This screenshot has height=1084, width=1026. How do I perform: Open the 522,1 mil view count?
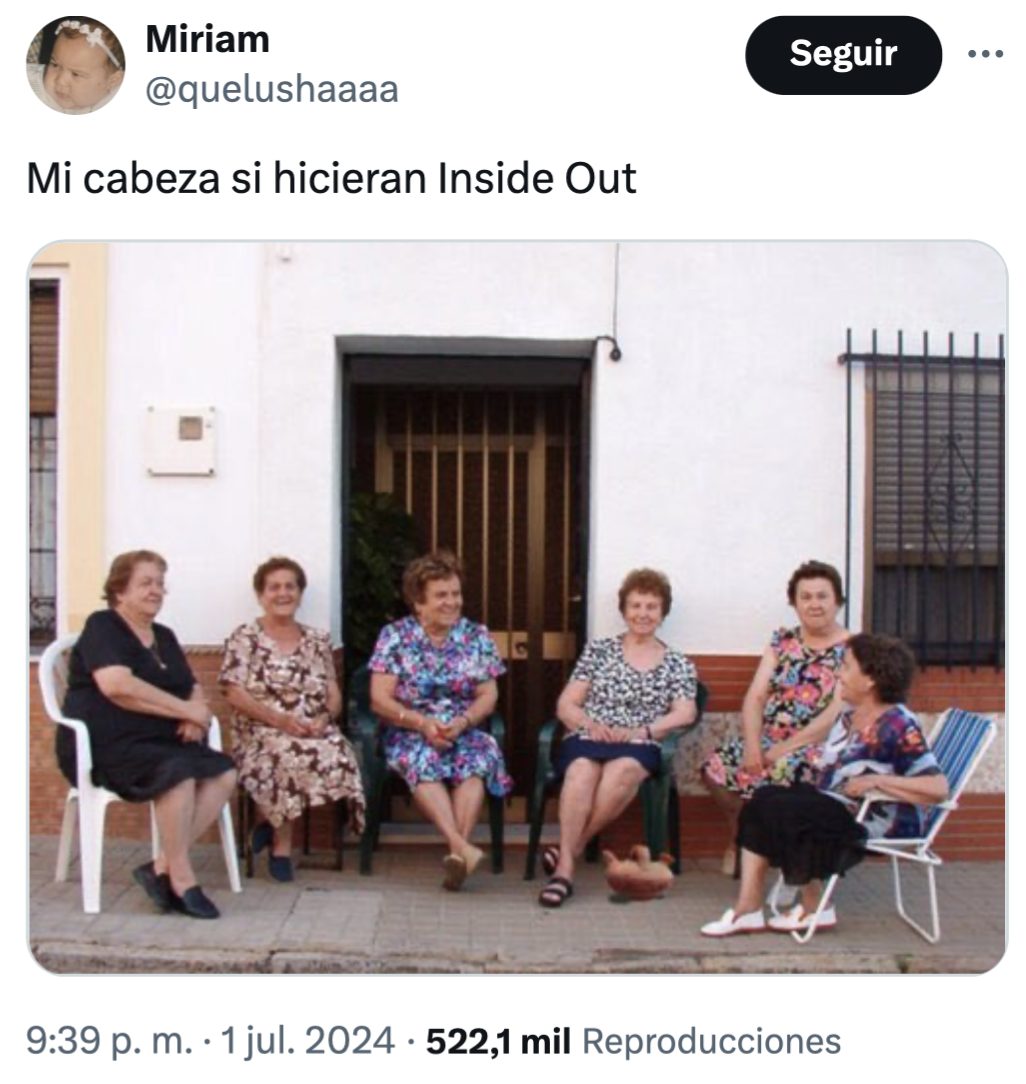[498, 1040]
